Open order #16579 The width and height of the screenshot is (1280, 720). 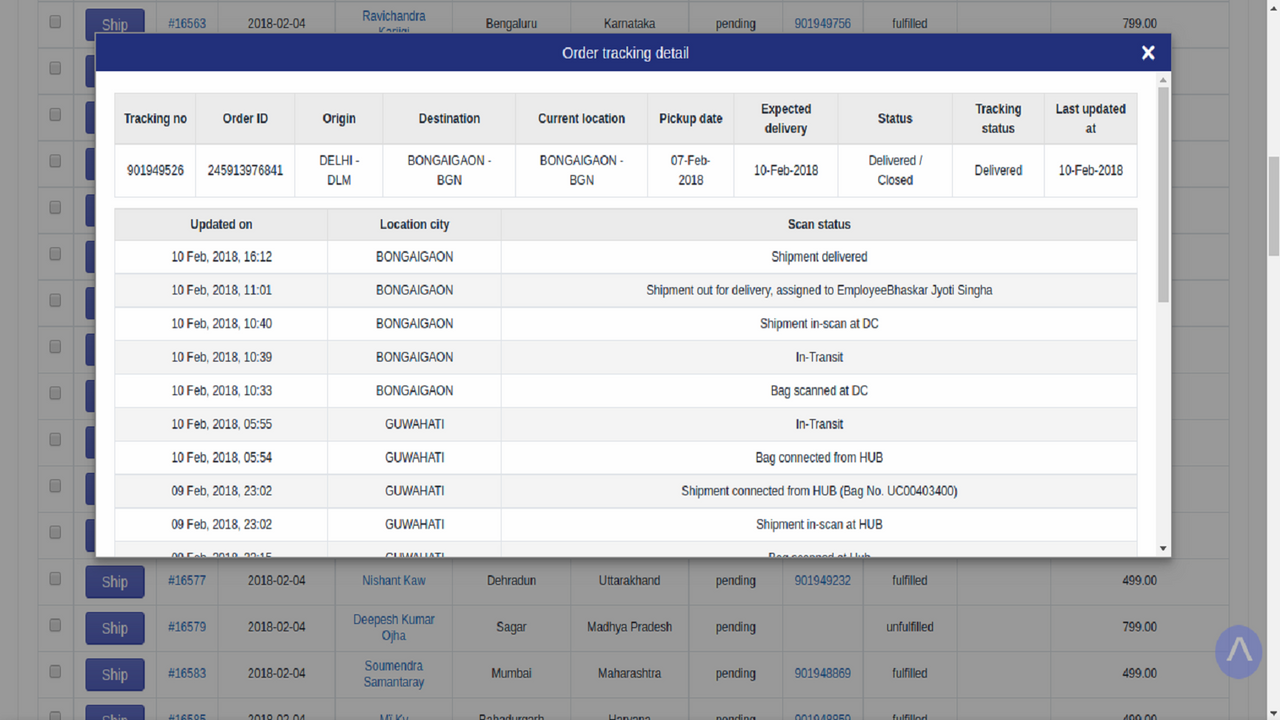point(187,627)
